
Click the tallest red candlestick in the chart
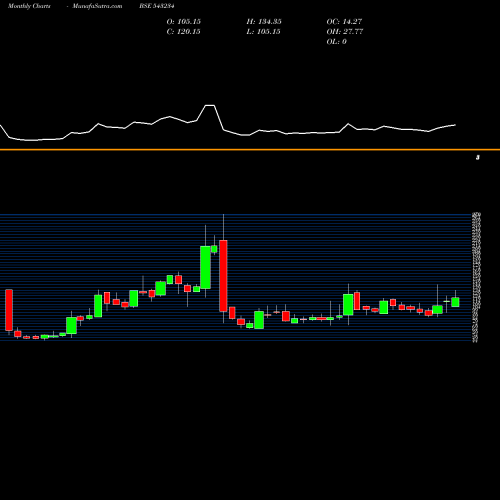pos(223,276)
